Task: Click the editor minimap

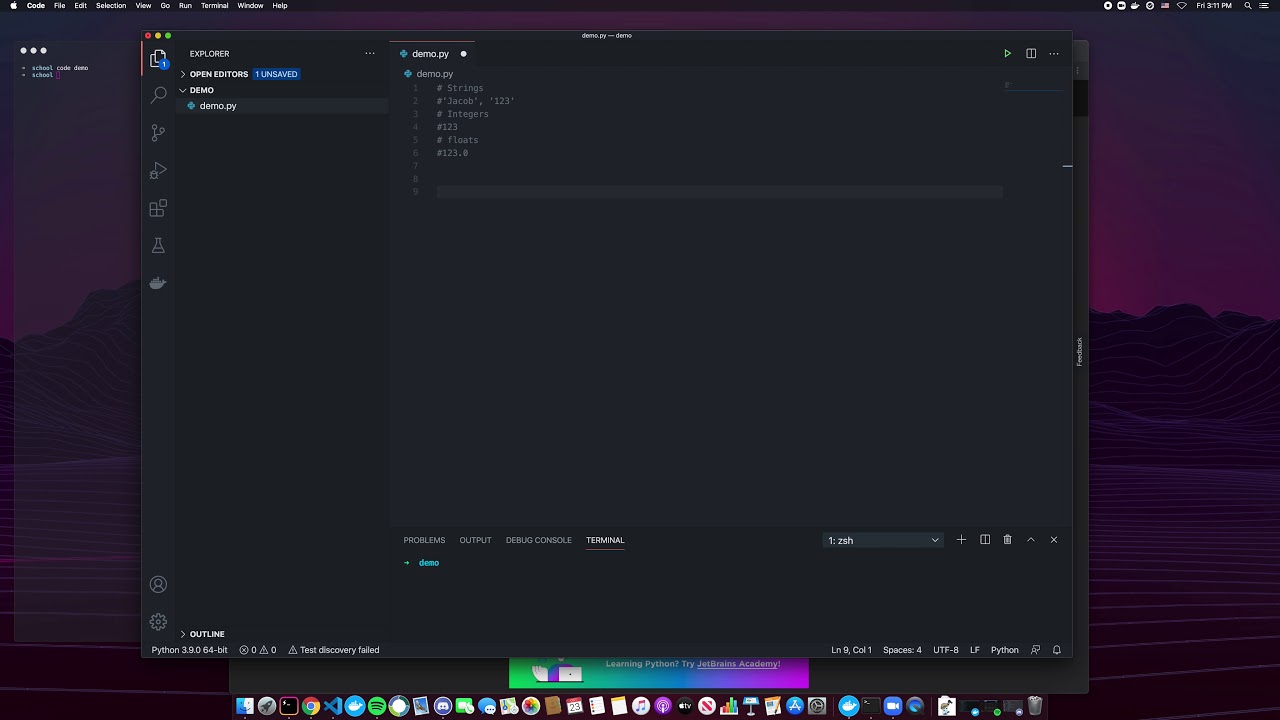Action: coord(1033,87)
